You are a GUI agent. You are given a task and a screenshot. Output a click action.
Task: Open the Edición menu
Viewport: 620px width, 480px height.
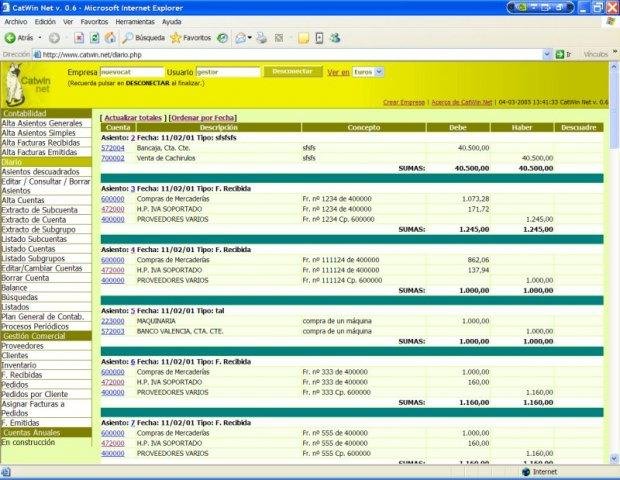45,22
